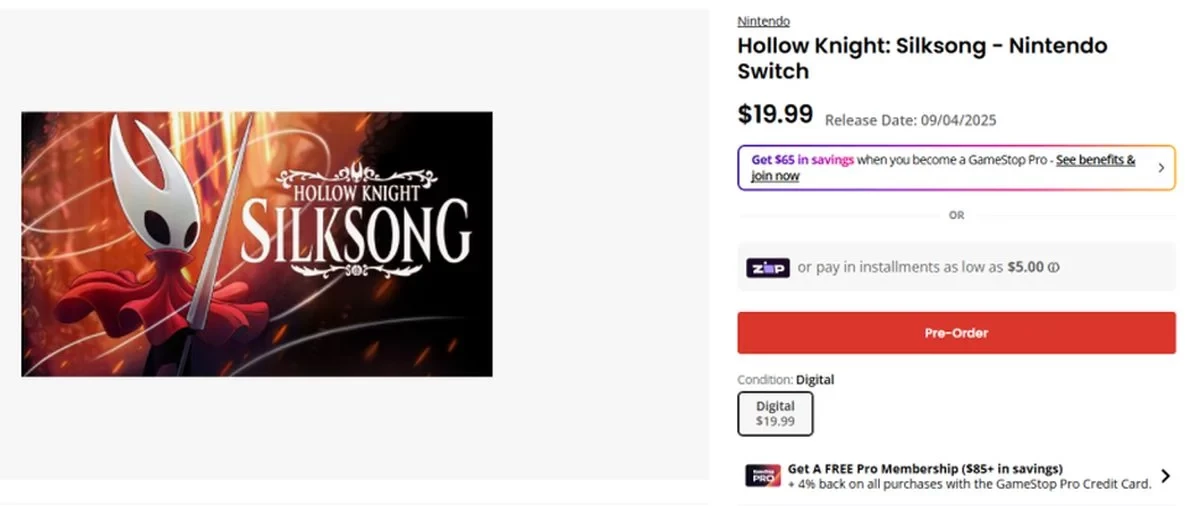Click the Hollow Knight: Silksong product title
This screenshot has height=506, width=1200.
[922, 58]
